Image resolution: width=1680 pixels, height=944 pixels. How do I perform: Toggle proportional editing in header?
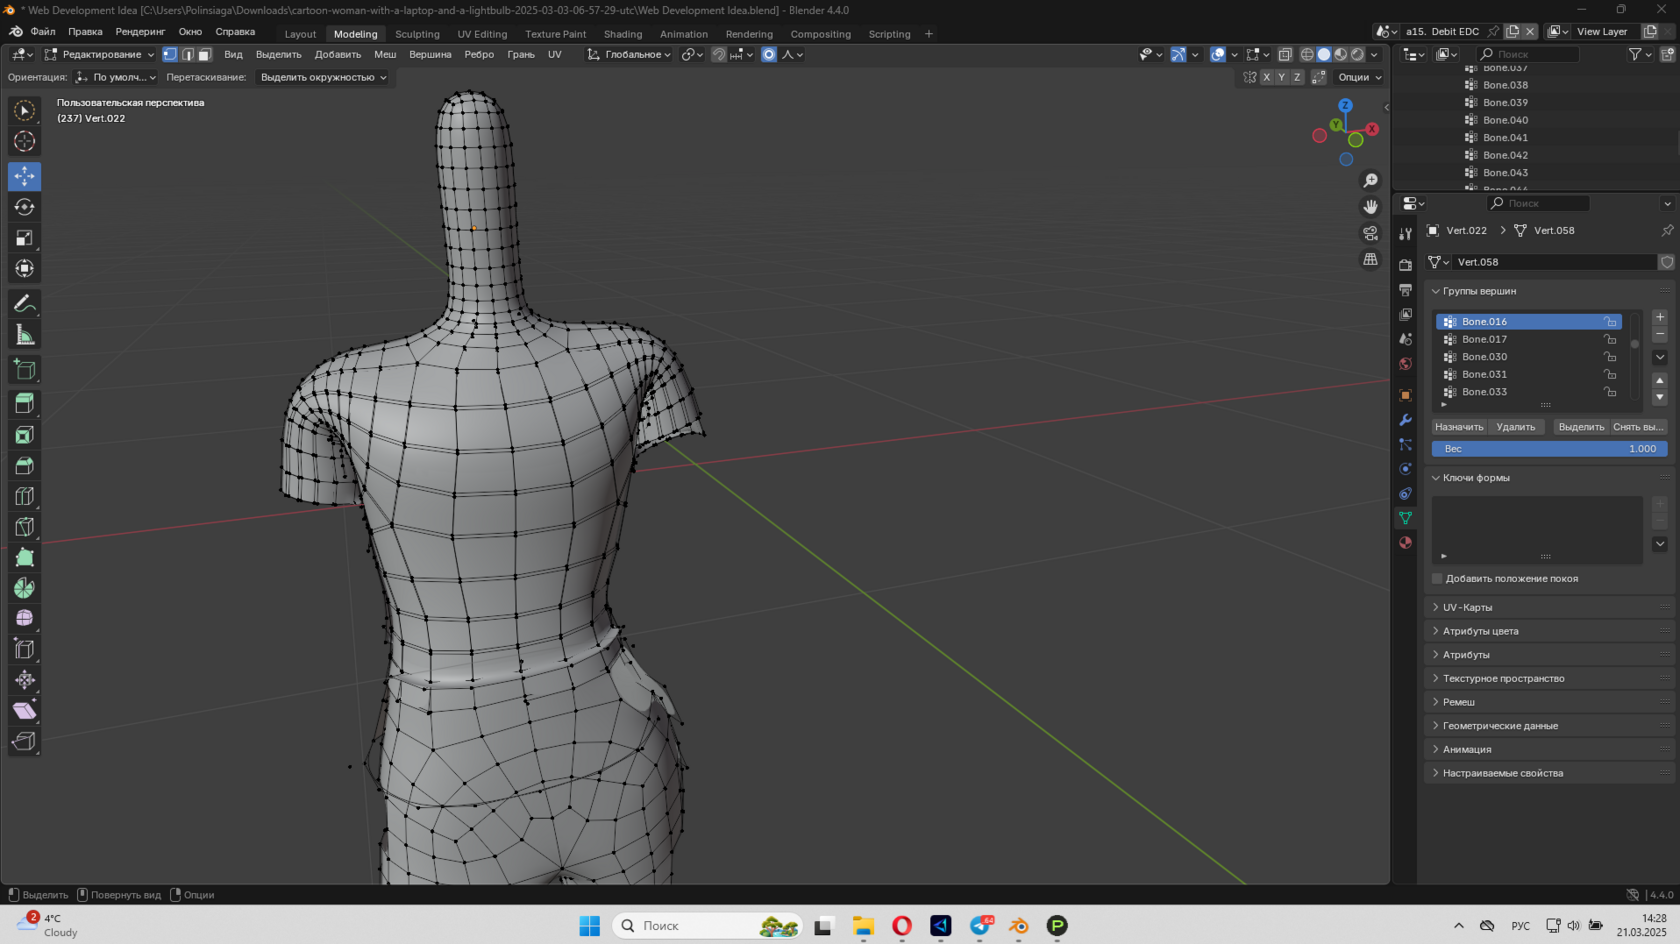coord(768,54)
